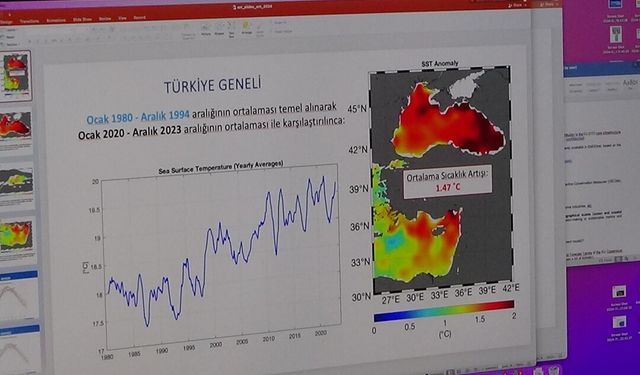
Task: Open the second Screen Shot desktop file at top right
Action: coord(616,40)
